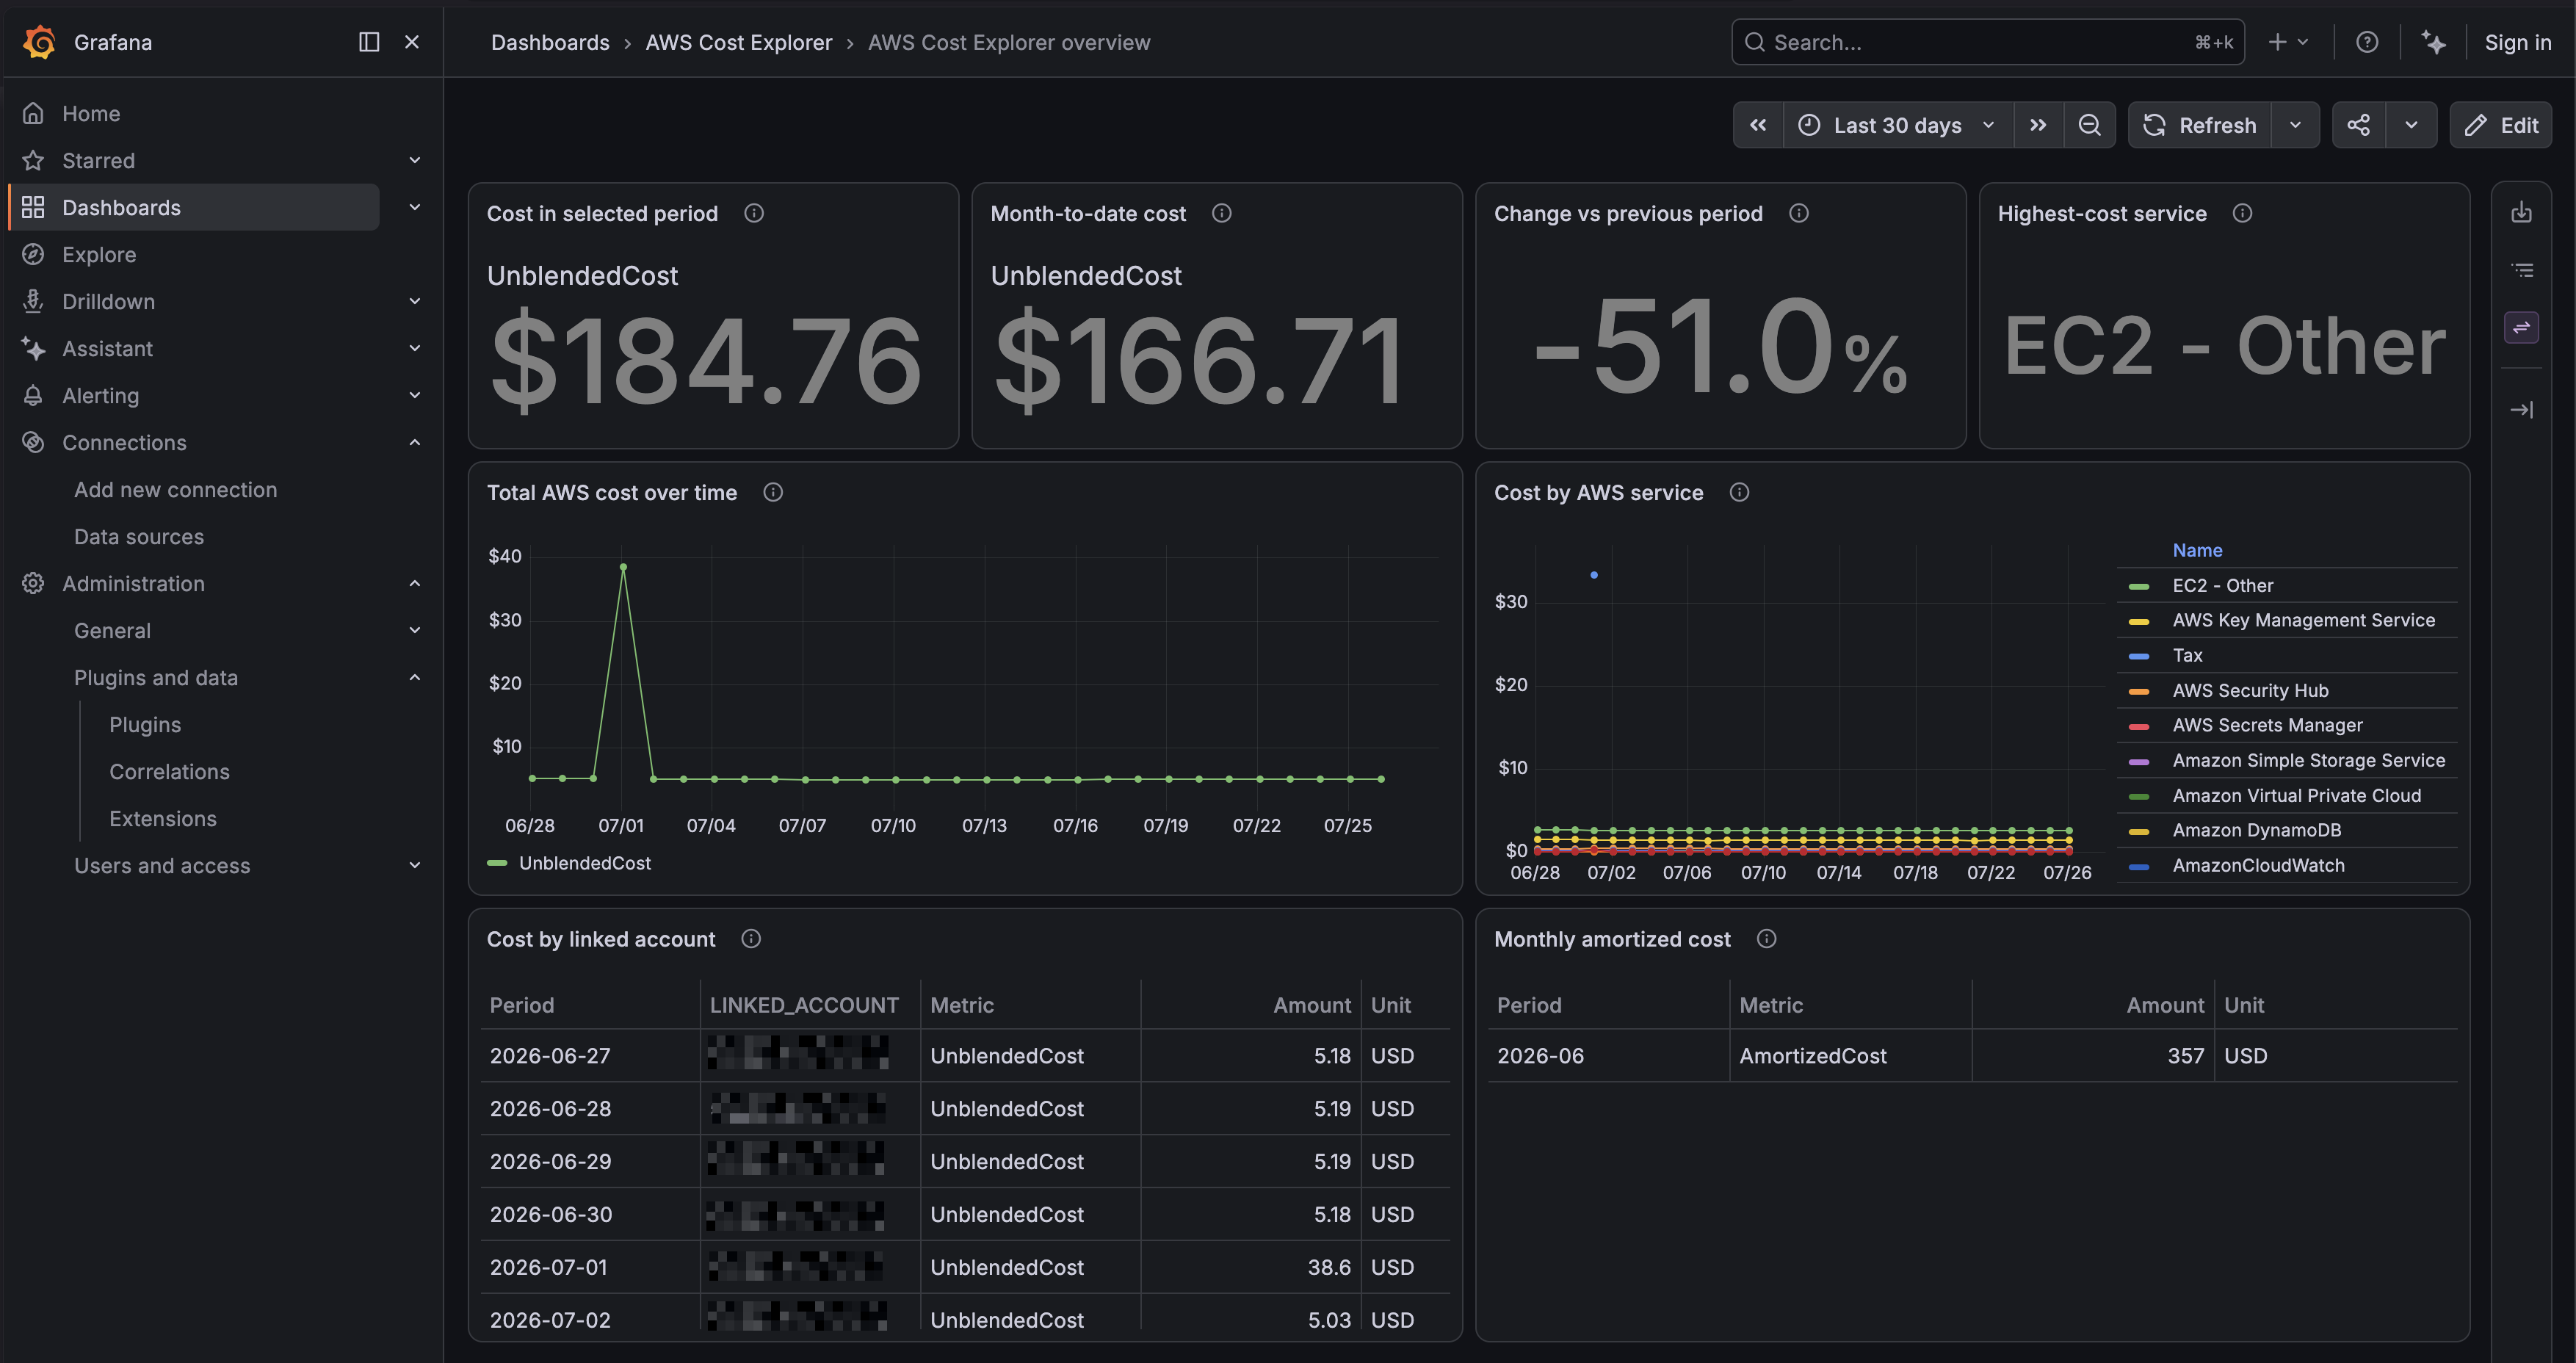Toggle EC2 - Other legend series
2576x1363 pixels.
(x=2222, y=585)
